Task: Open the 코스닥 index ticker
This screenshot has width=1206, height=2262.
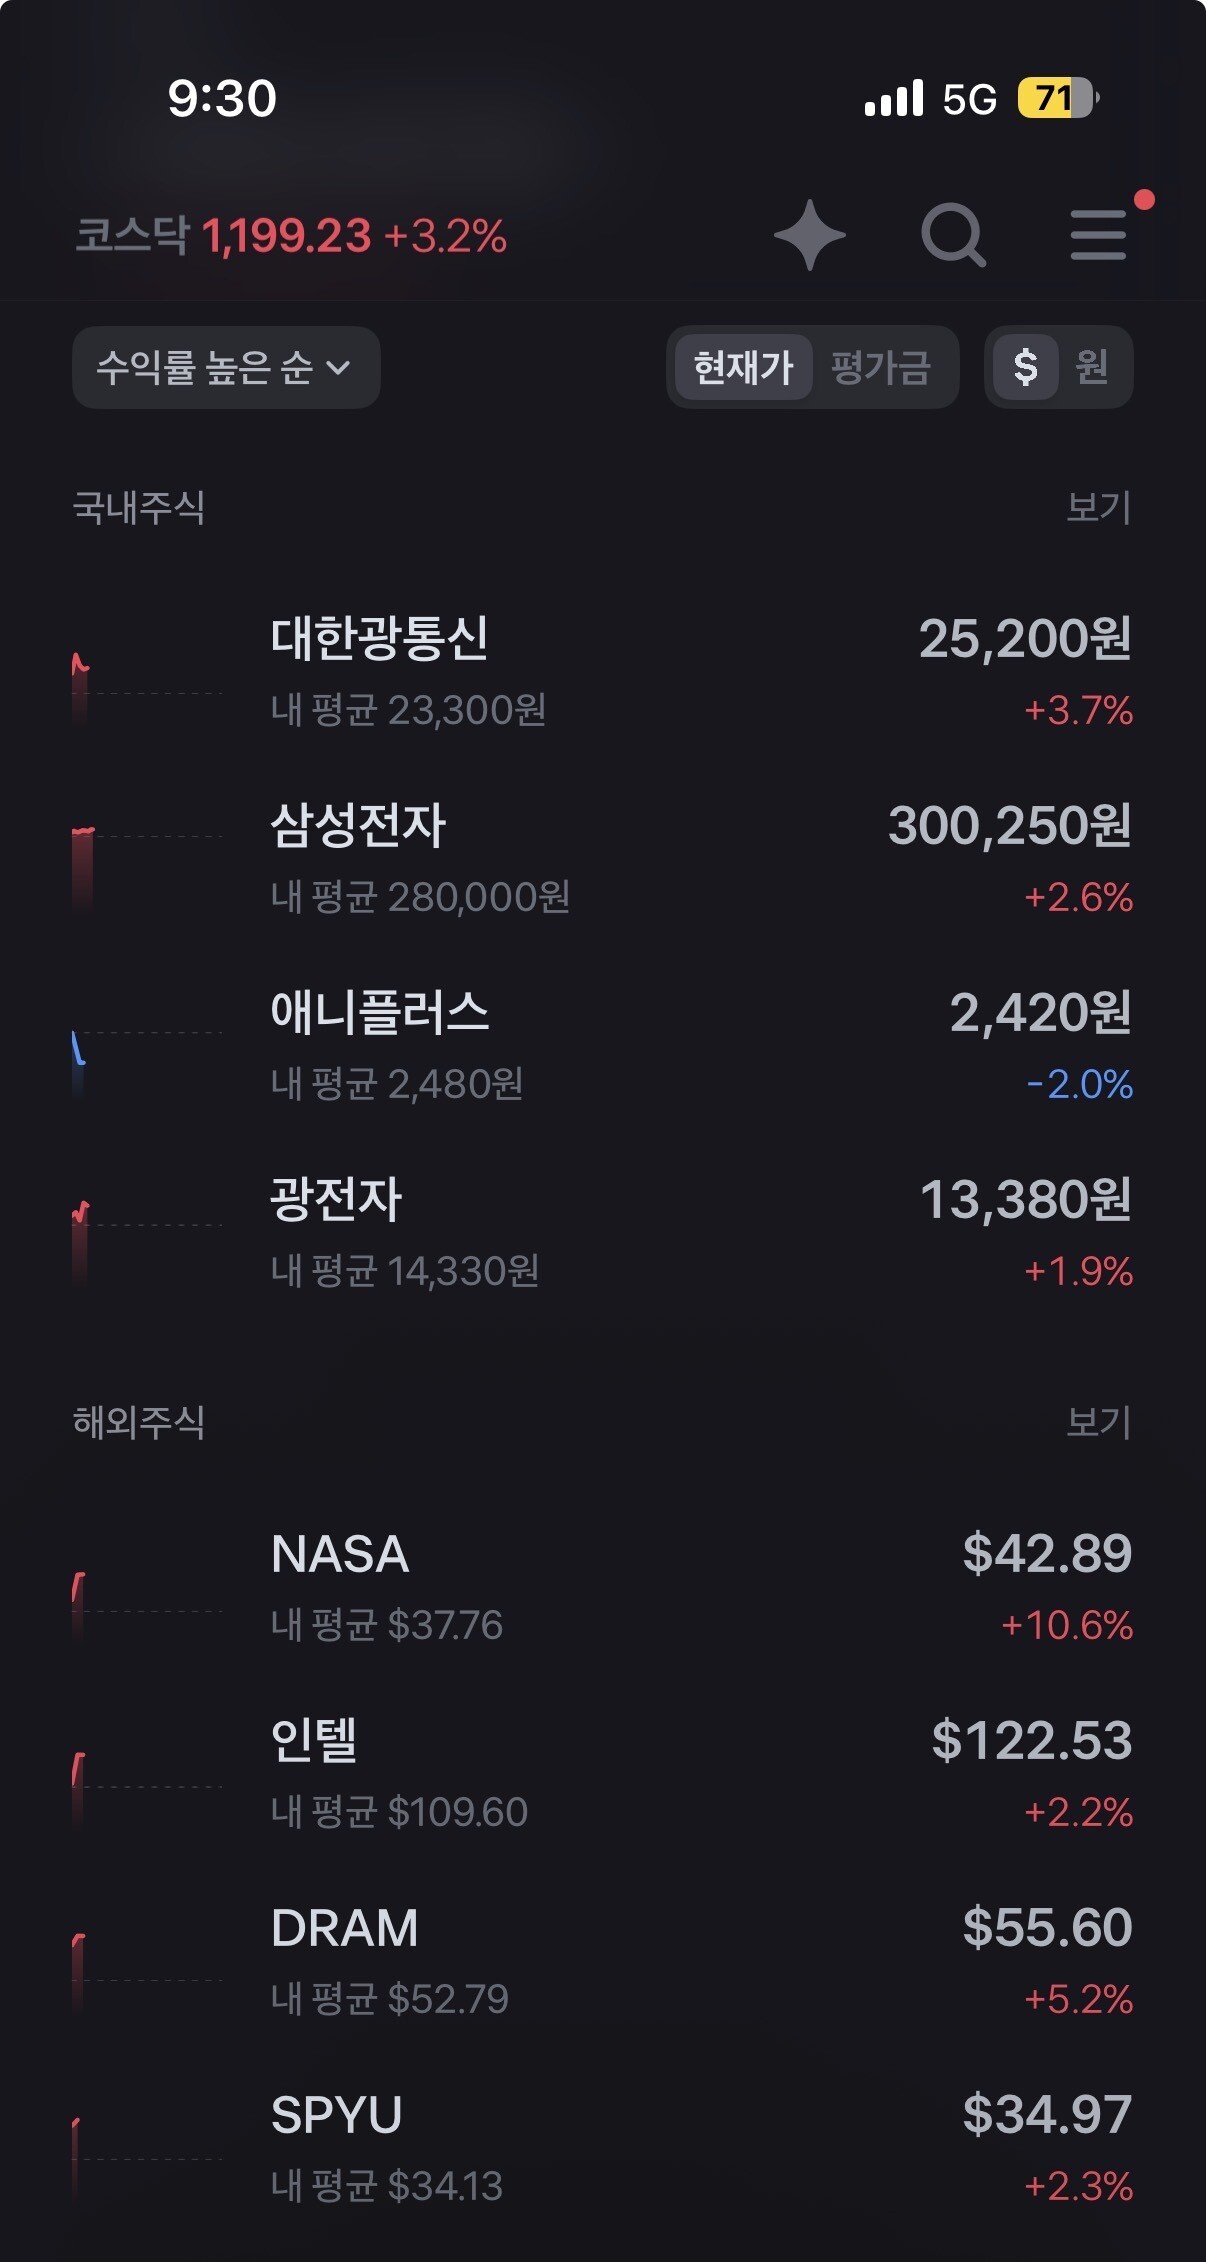Action: 291,236
